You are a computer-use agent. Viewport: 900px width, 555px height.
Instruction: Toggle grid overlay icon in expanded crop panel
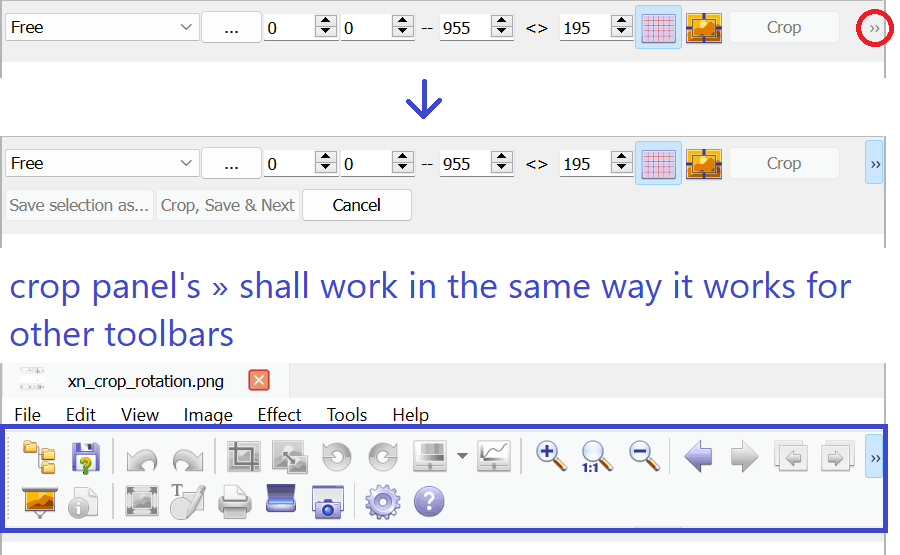658,163
